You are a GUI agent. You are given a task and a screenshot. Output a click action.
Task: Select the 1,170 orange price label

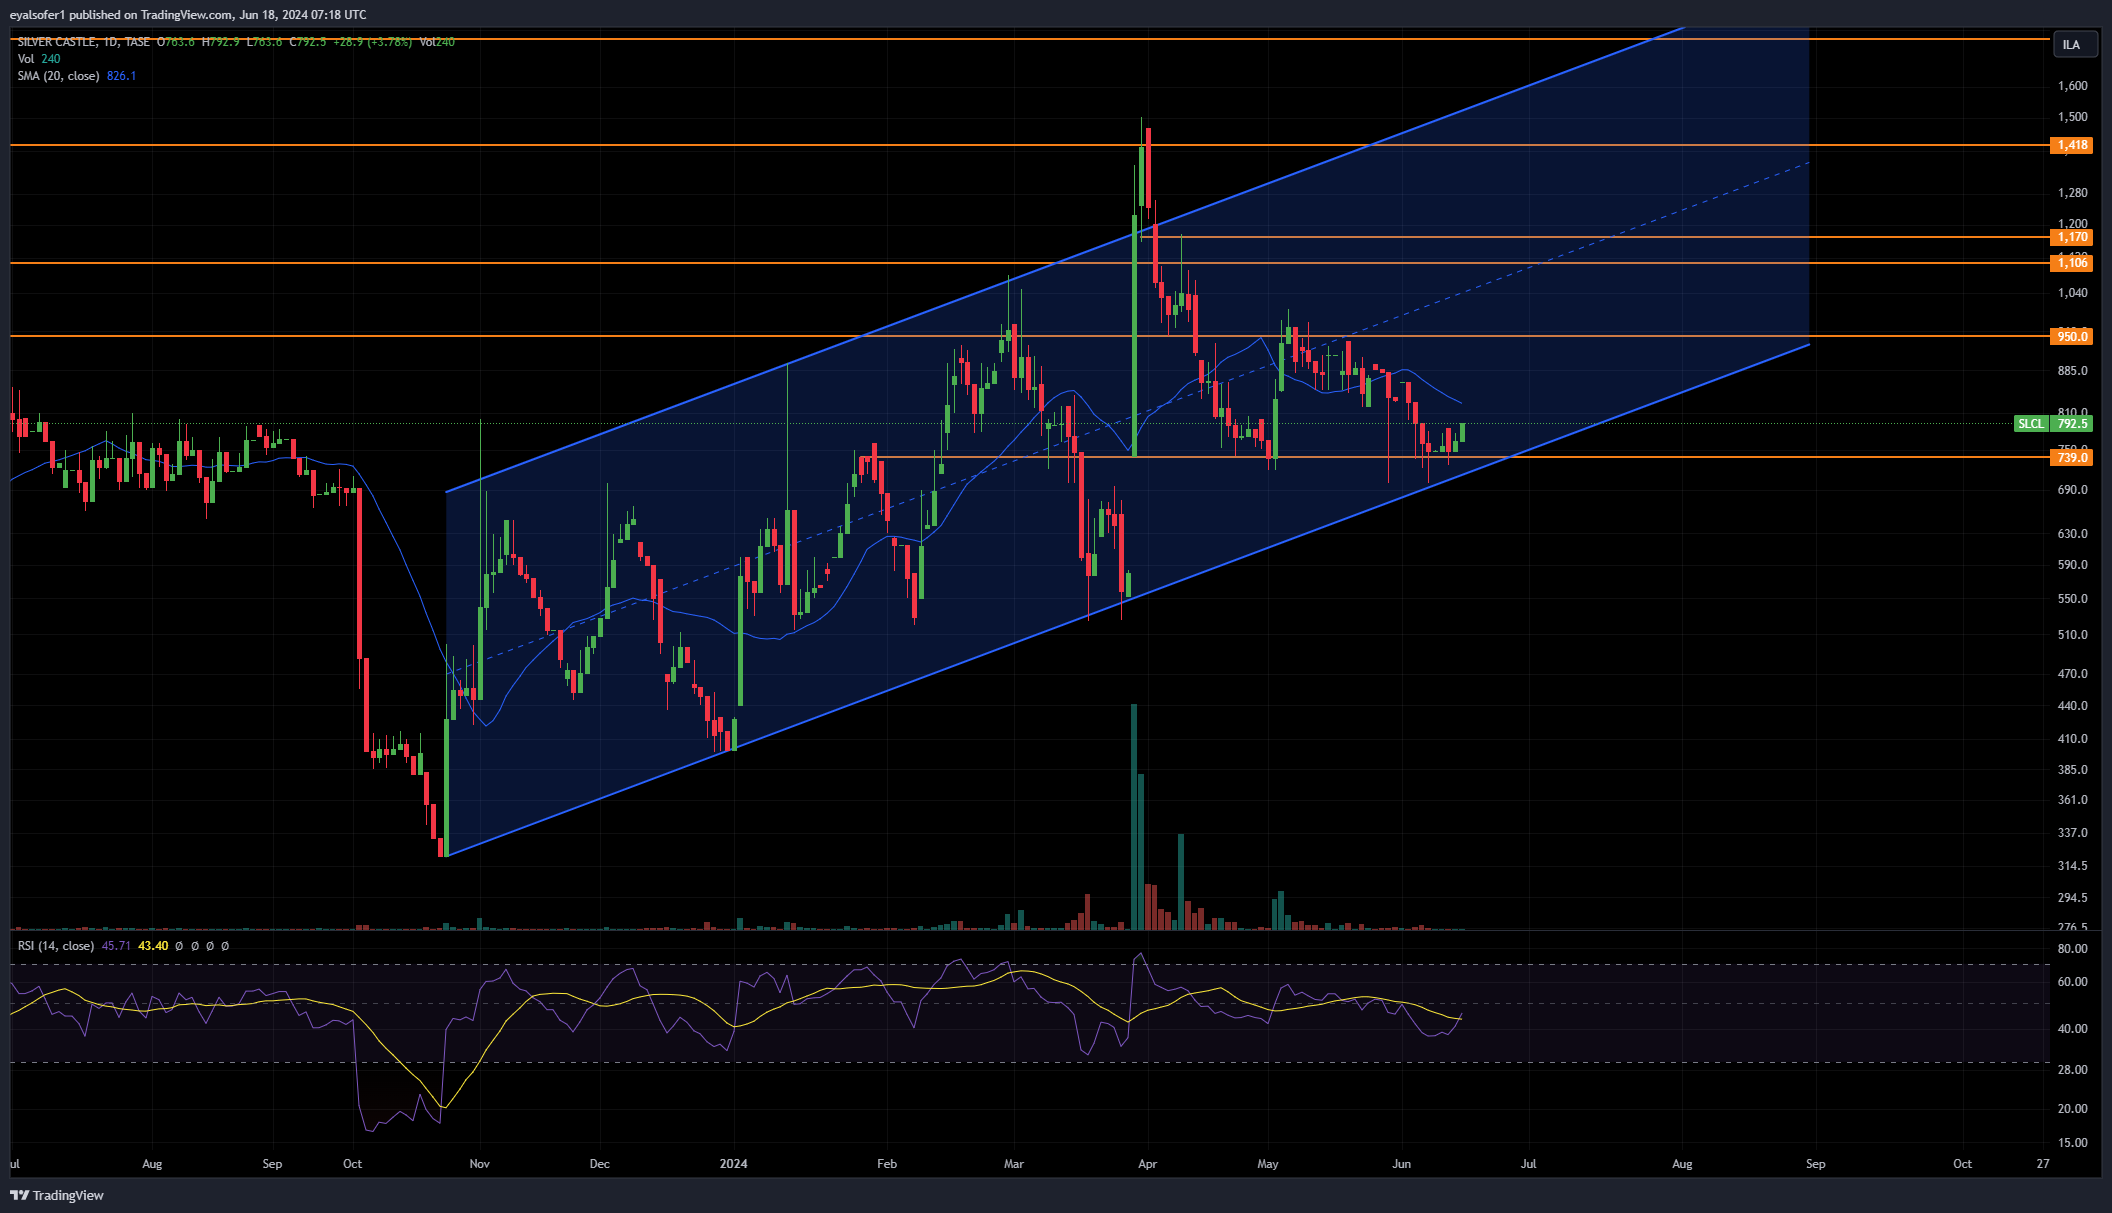[2071, 237]
